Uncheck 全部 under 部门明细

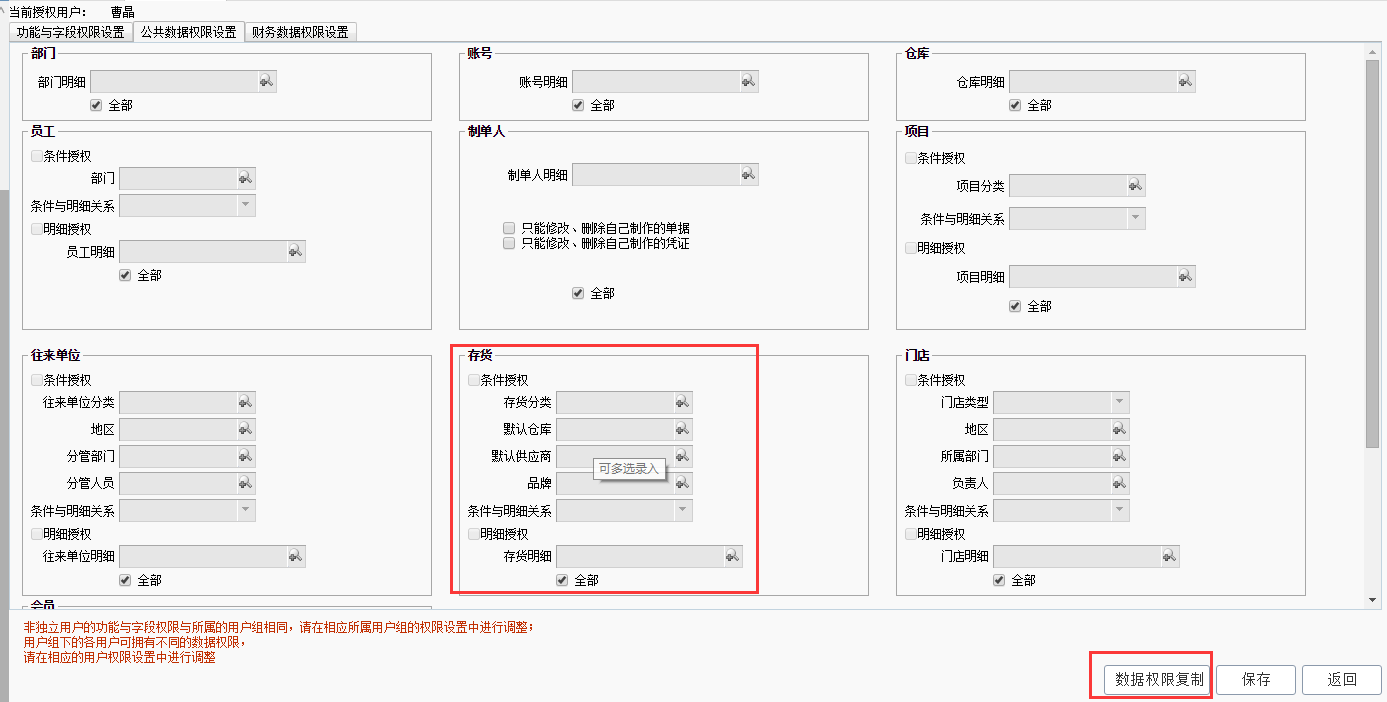[97, 105]
